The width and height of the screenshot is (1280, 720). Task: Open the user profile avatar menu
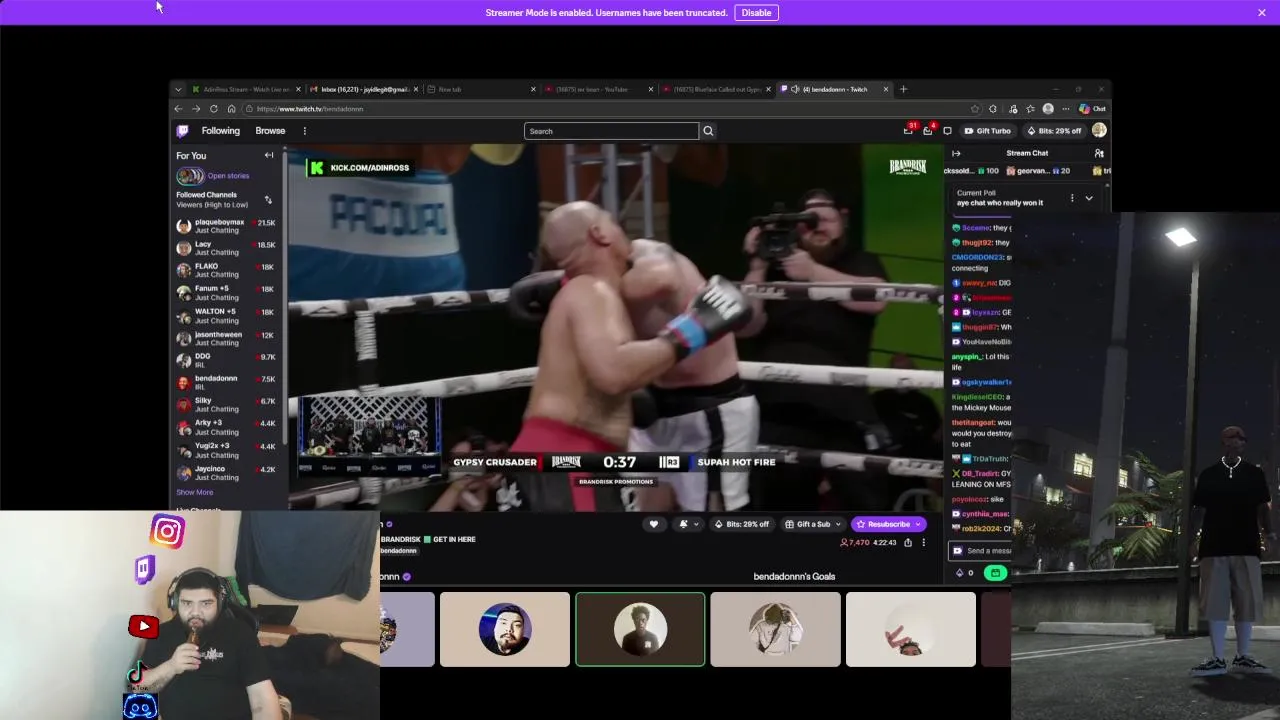[x=1099, y=130]
